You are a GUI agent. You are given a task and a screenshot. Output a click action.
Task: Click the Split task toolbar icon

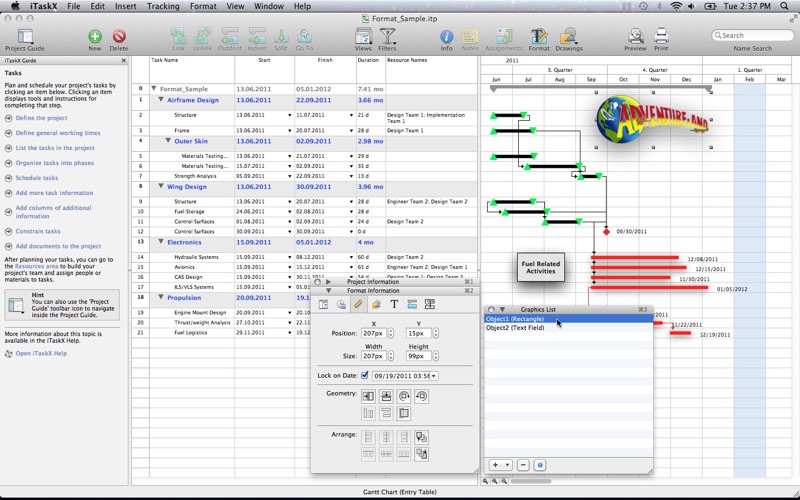[x=281, y=36]
